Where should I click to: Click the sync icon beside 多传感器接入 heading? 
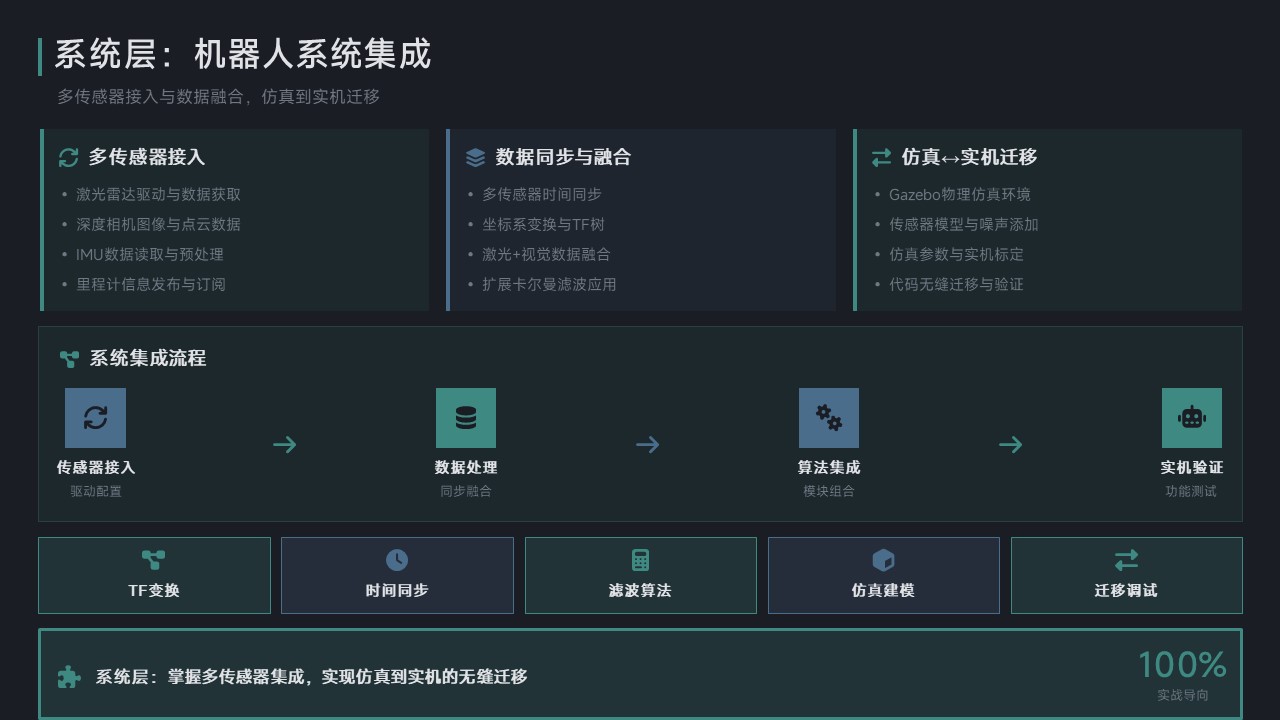click(68, 157)
